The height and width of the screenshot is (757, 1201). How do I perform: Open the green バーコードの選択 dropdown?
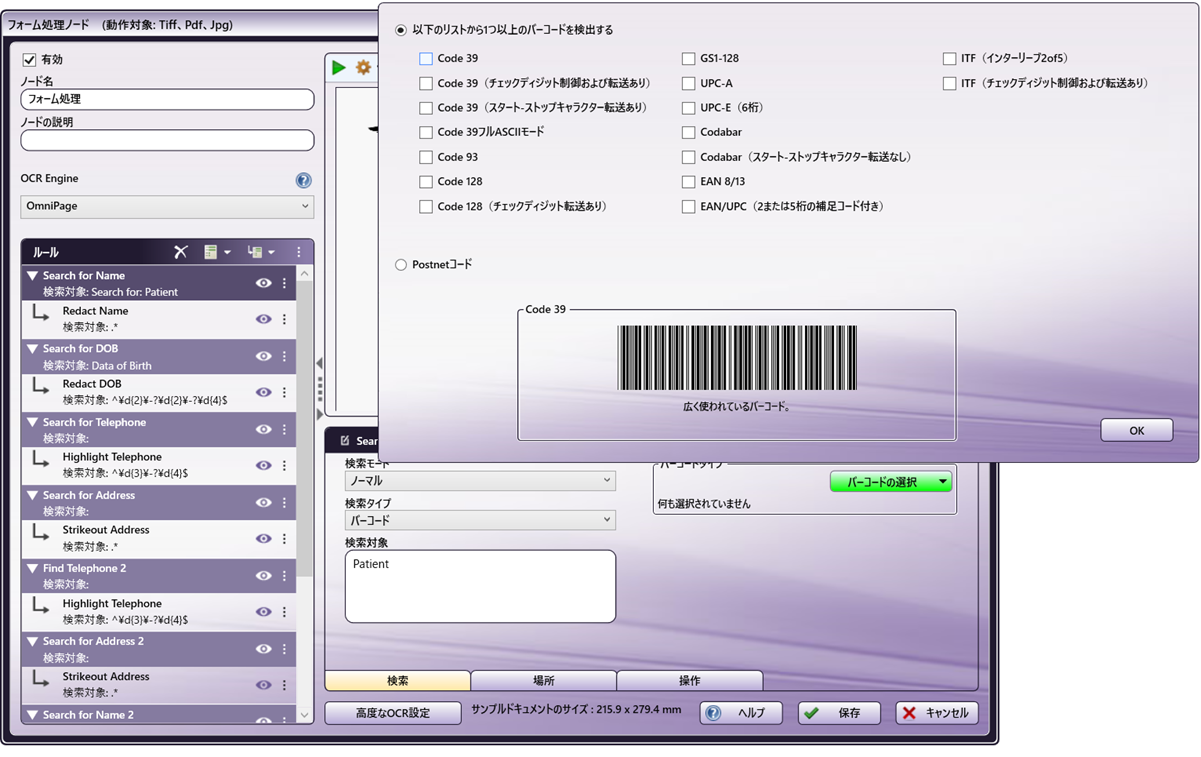tap(891, 482)
